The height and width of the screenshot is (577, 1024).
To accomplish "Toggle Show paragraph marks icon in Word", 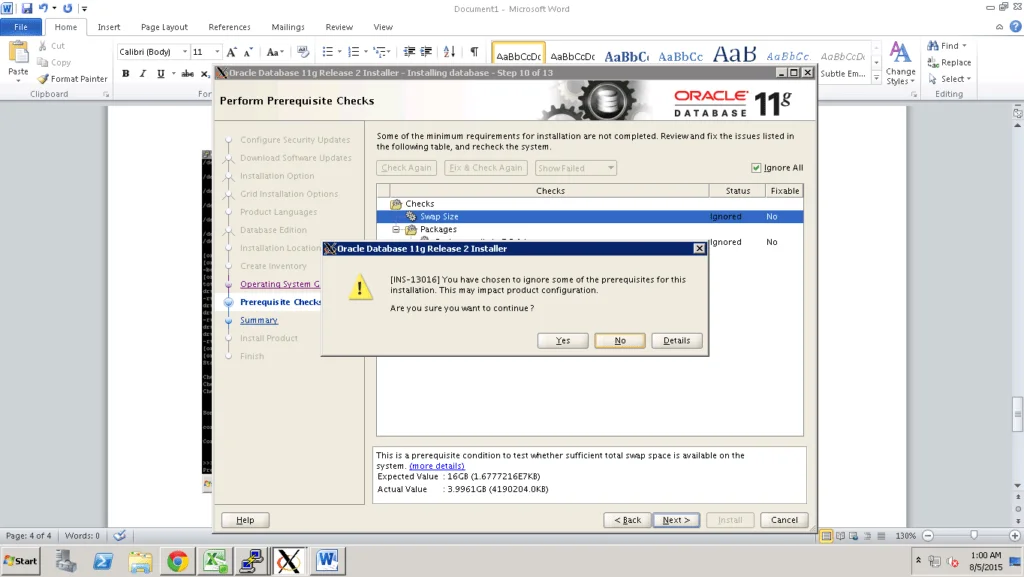I will point(474,52).
